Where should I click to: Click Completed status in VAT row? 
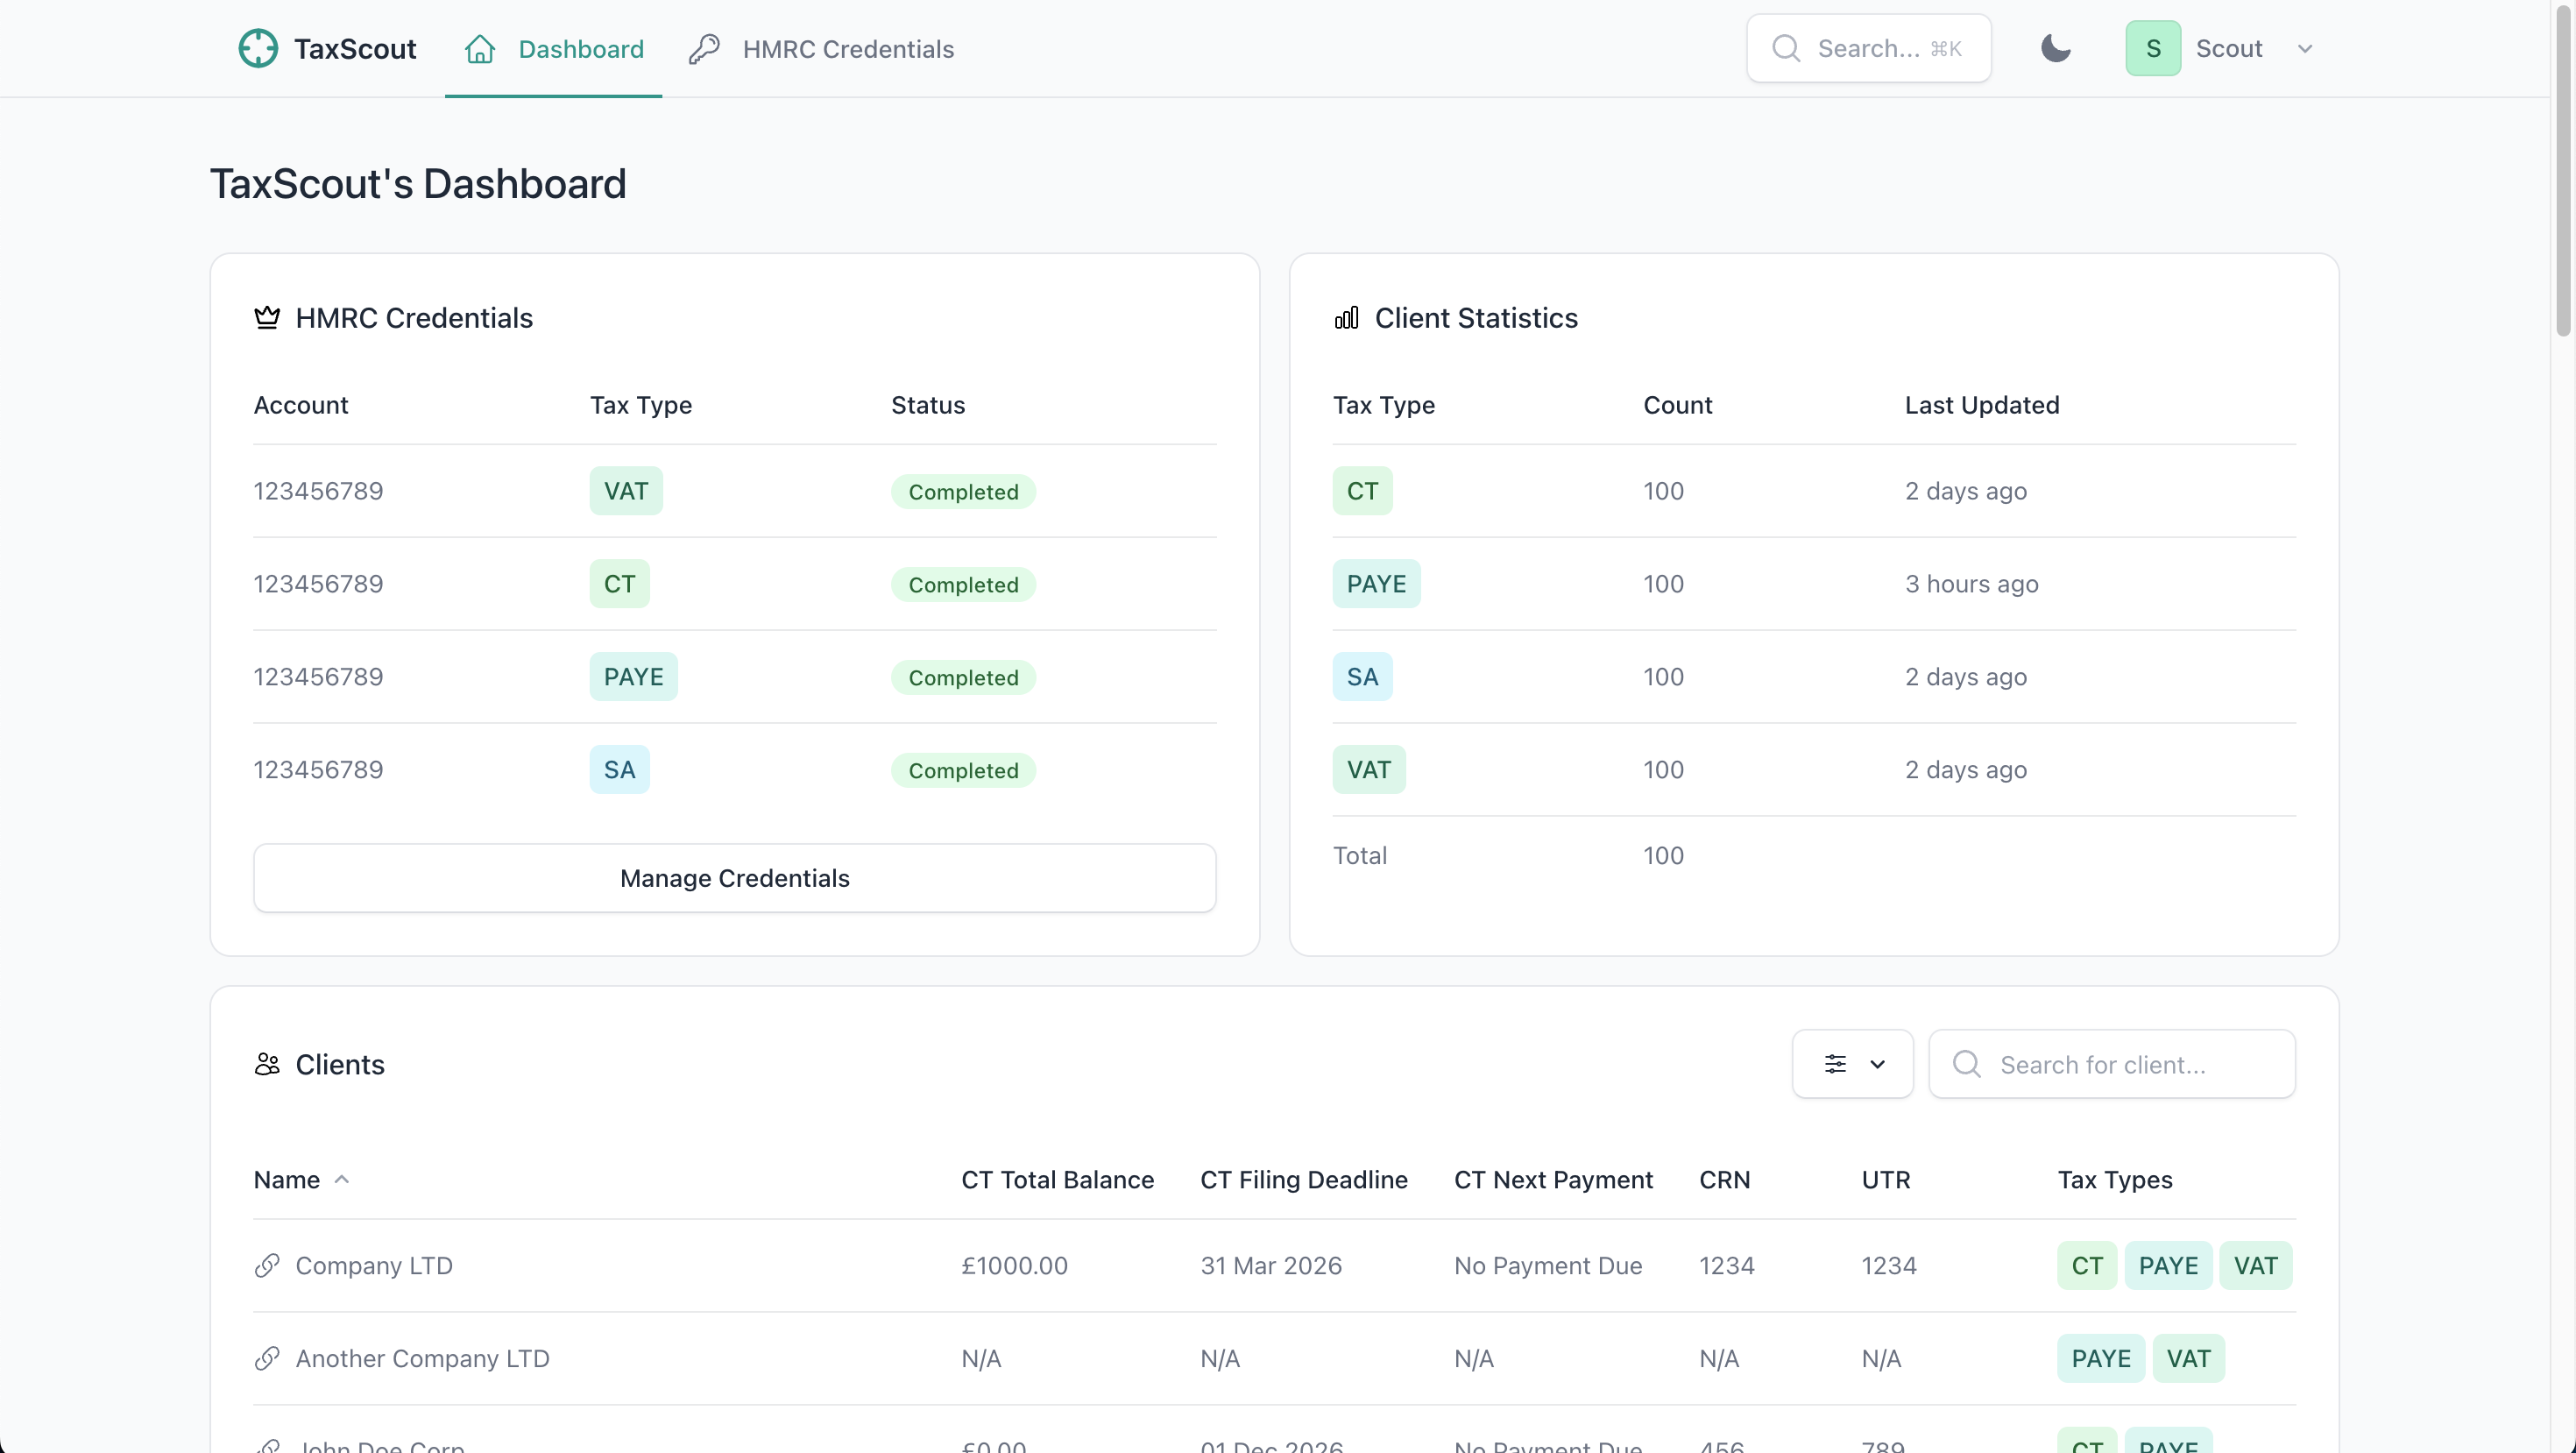[963, 492]
